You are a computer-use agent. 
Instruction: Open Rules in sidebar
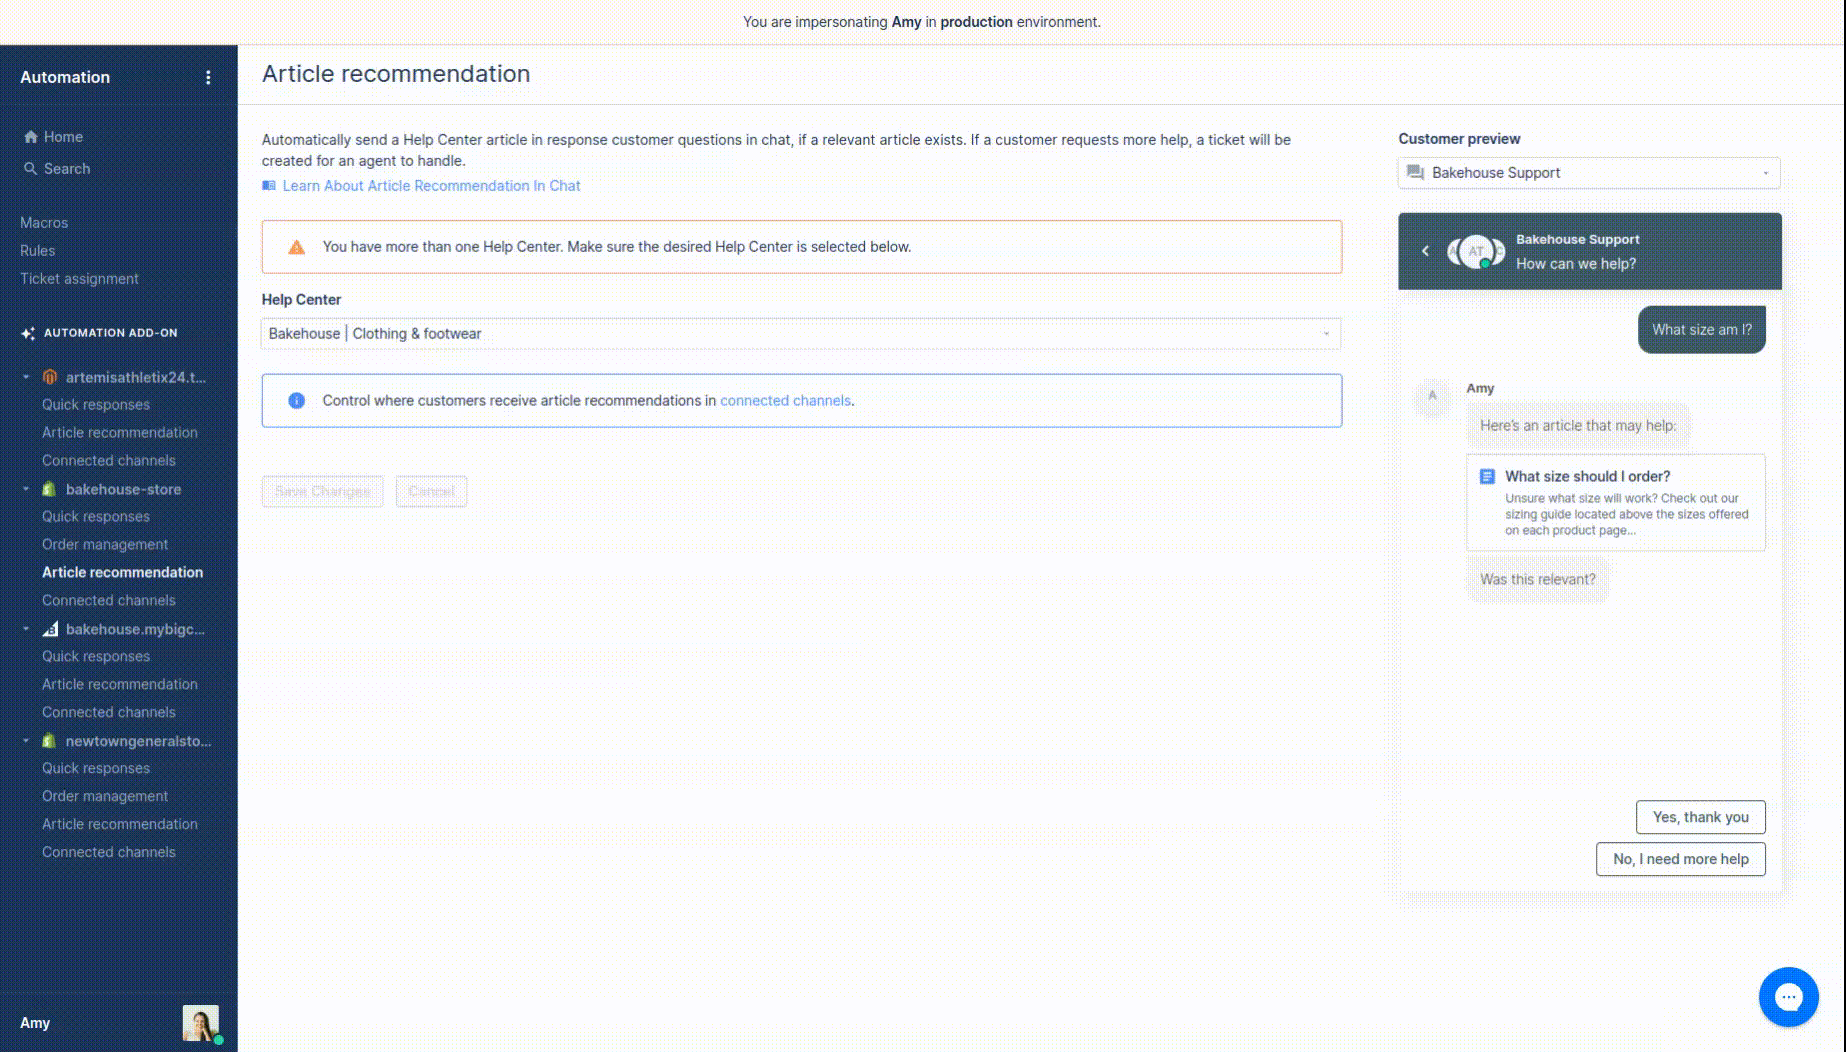38,251
